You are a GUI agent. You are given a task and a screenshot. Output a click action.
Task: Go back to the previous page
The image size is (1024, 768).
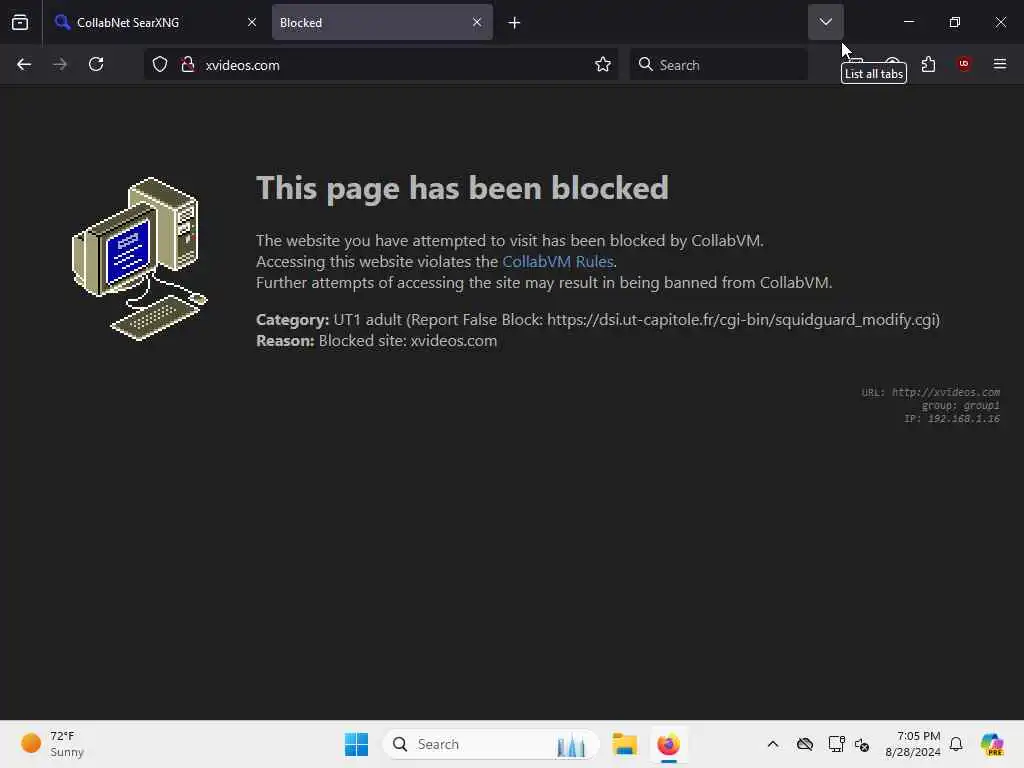click(24, 64)
